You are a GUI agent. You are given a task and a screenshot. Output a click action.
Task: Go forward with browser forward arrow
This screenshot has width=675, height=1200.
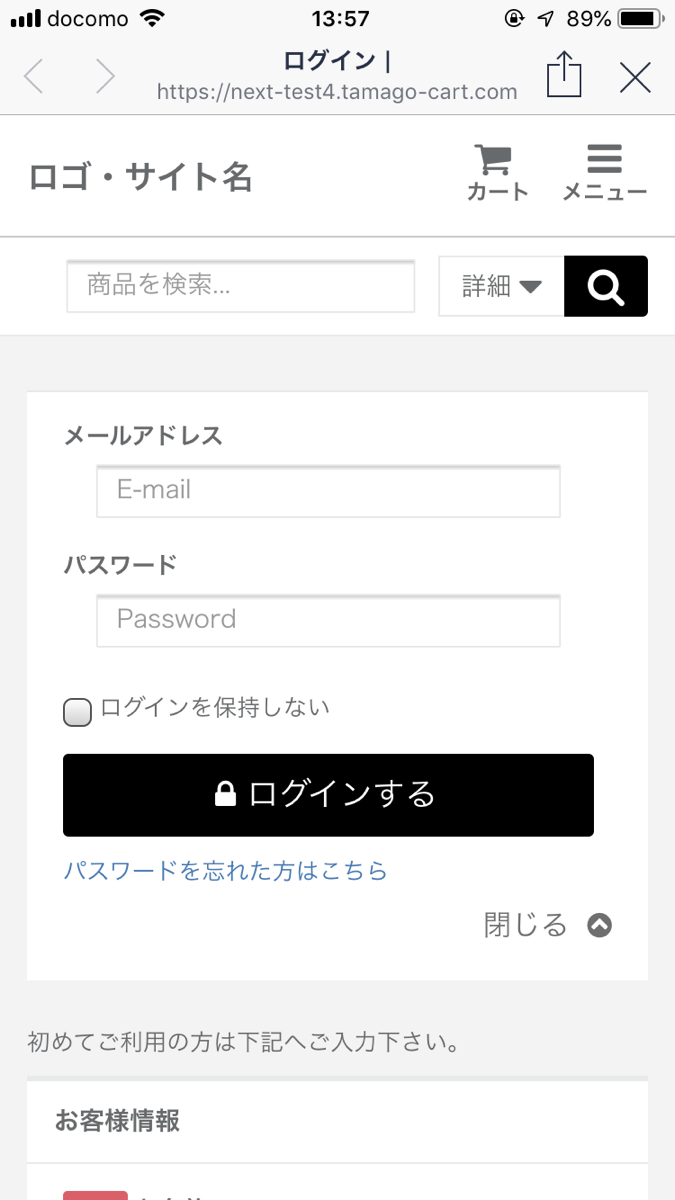point(105,76)
